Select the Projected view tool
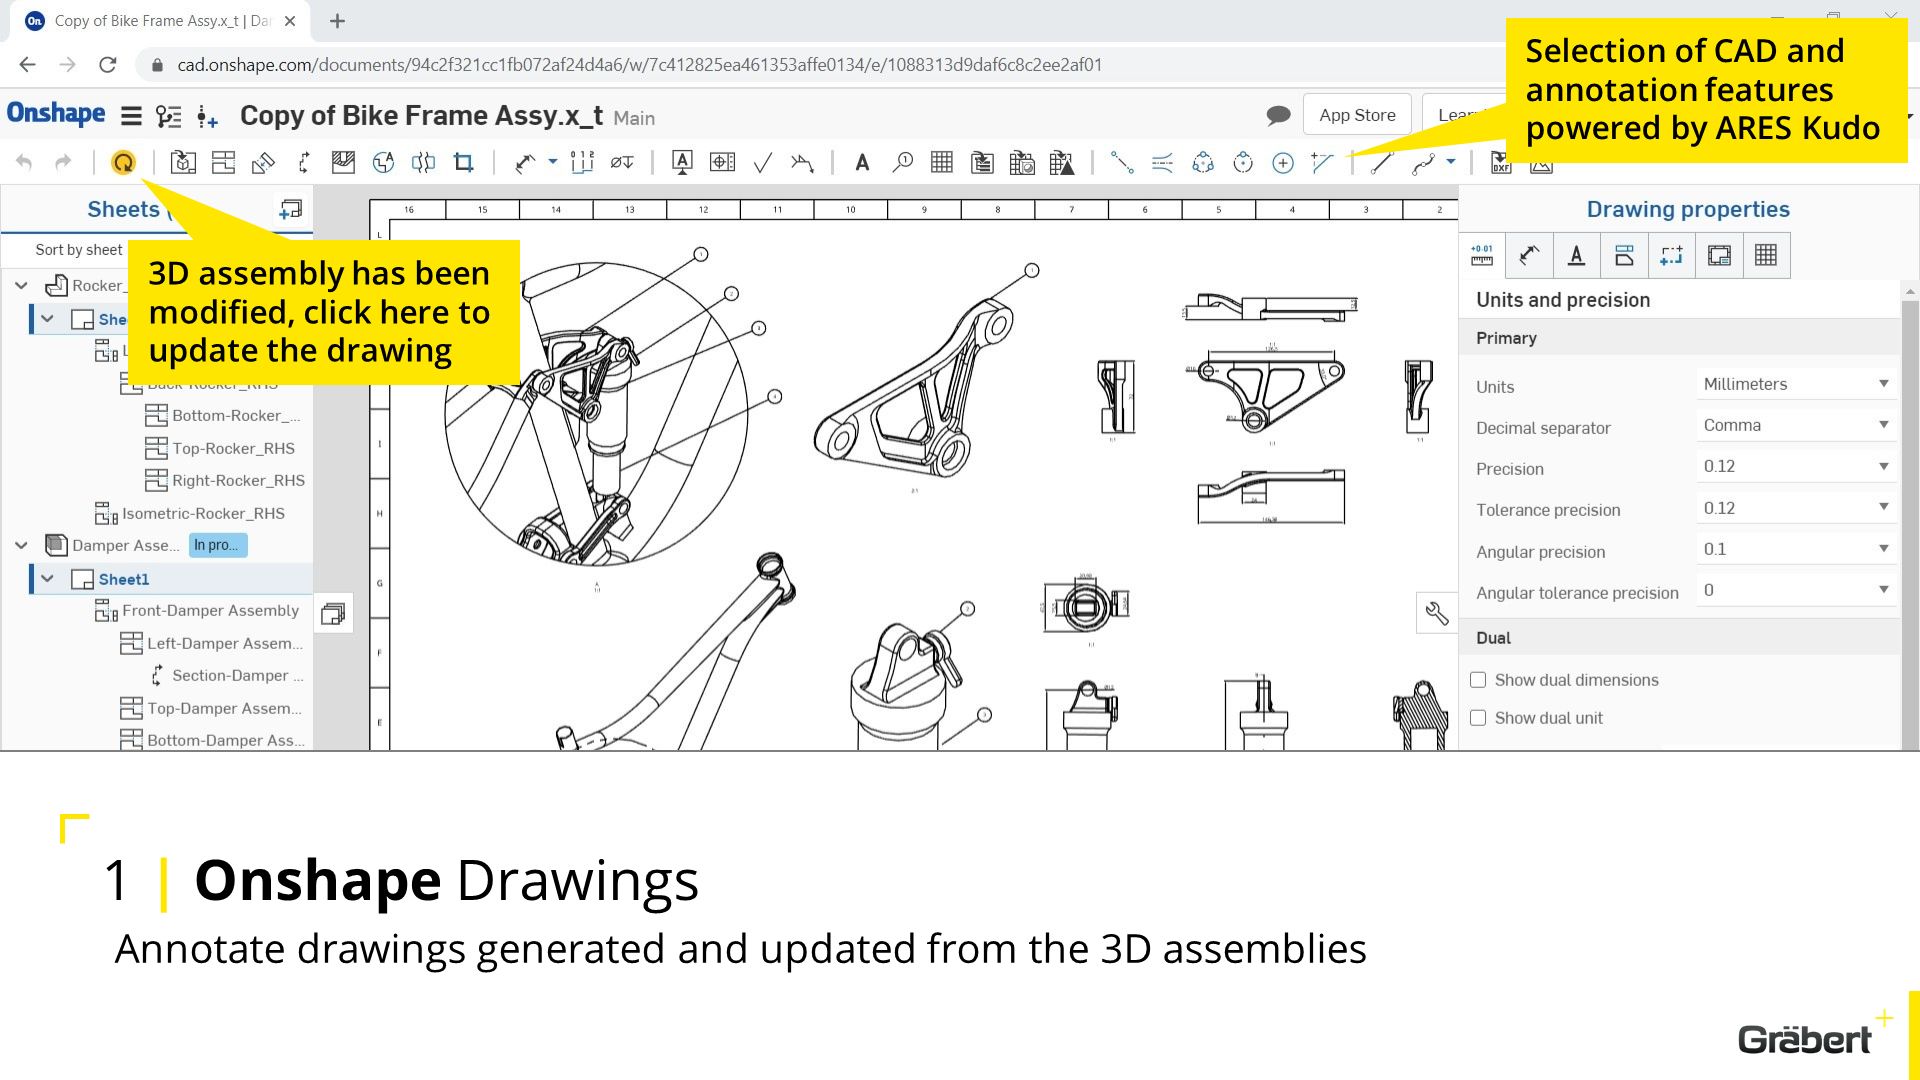The width and height of the screenshot is (1920, 1080). coord(223,162)
